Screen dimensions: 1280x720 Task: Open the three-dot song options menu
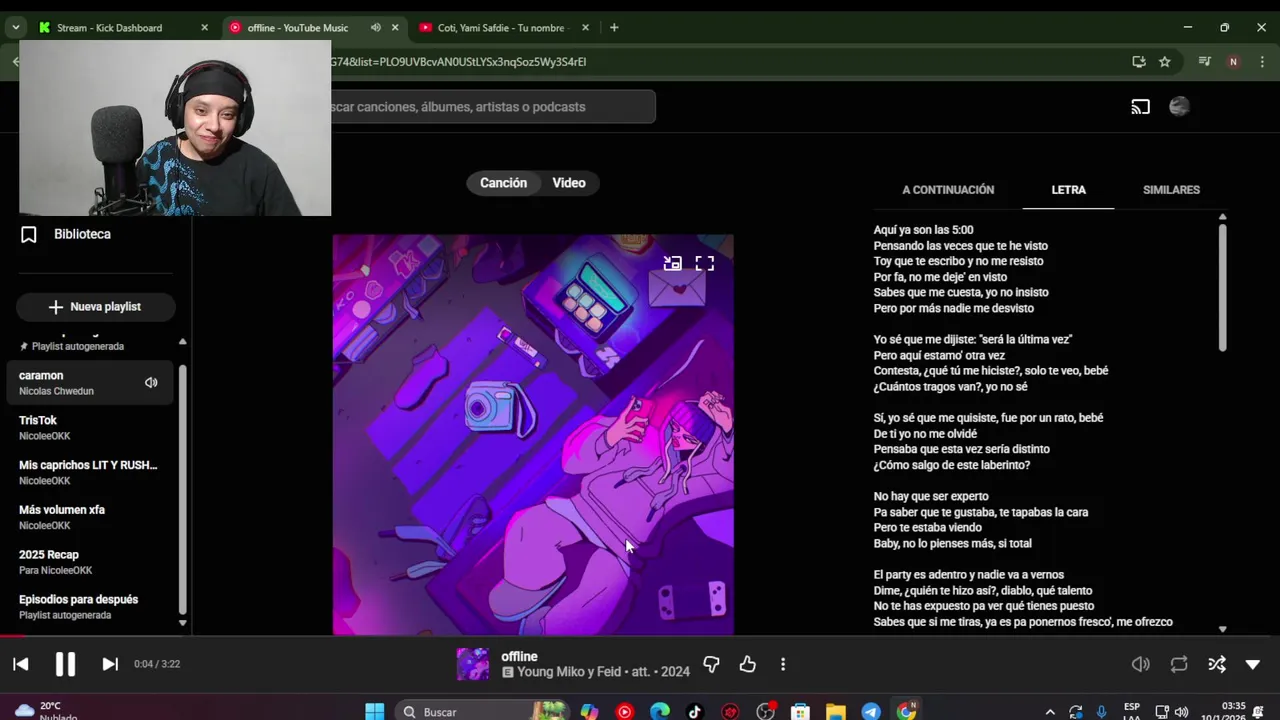(783, 664)
